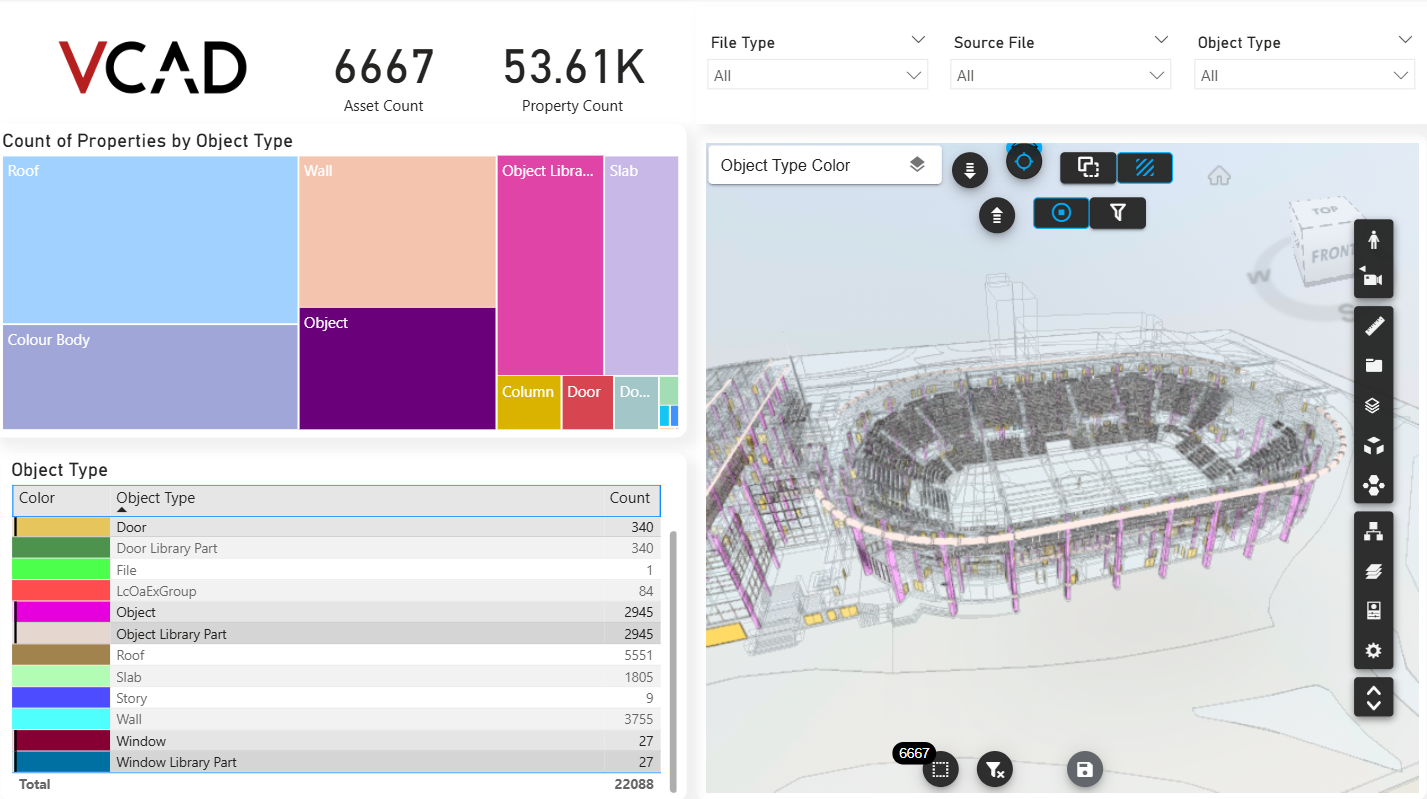Select the Object Libra... treemap tile
1427x799 pixels.
pos(550,265)
